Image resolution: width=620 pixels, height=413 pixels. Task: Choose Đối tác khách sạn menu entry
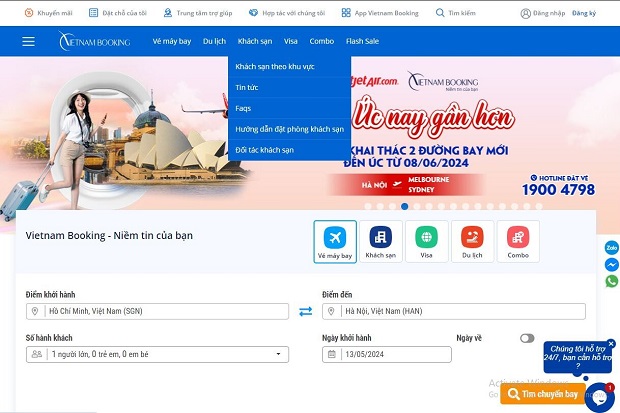click(x=289, y=150)
